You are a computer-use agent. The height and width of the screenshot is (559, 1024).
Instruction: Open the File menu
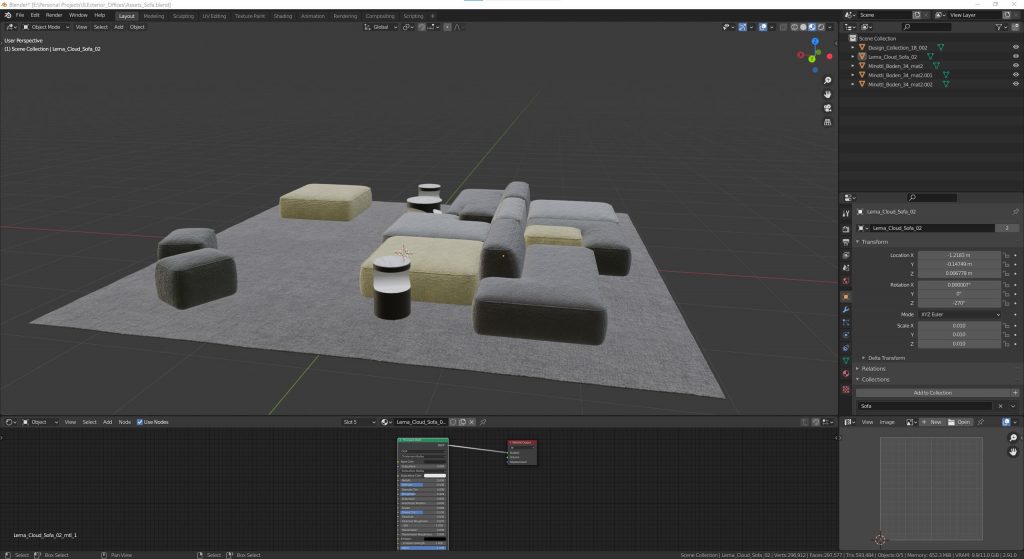[x=20, y=15]
